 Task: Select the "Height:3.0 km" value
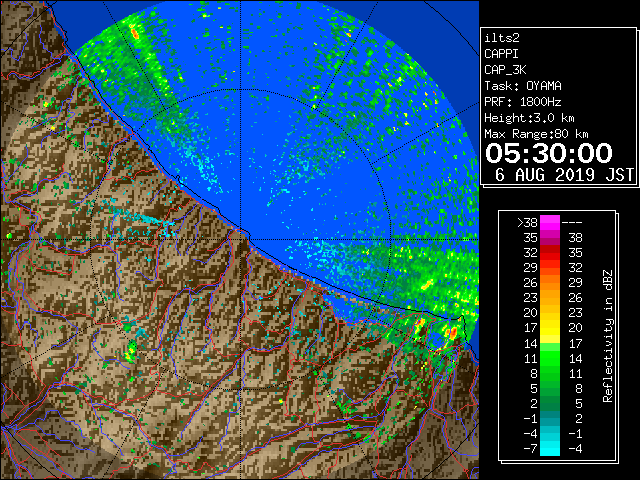point(529,118)
